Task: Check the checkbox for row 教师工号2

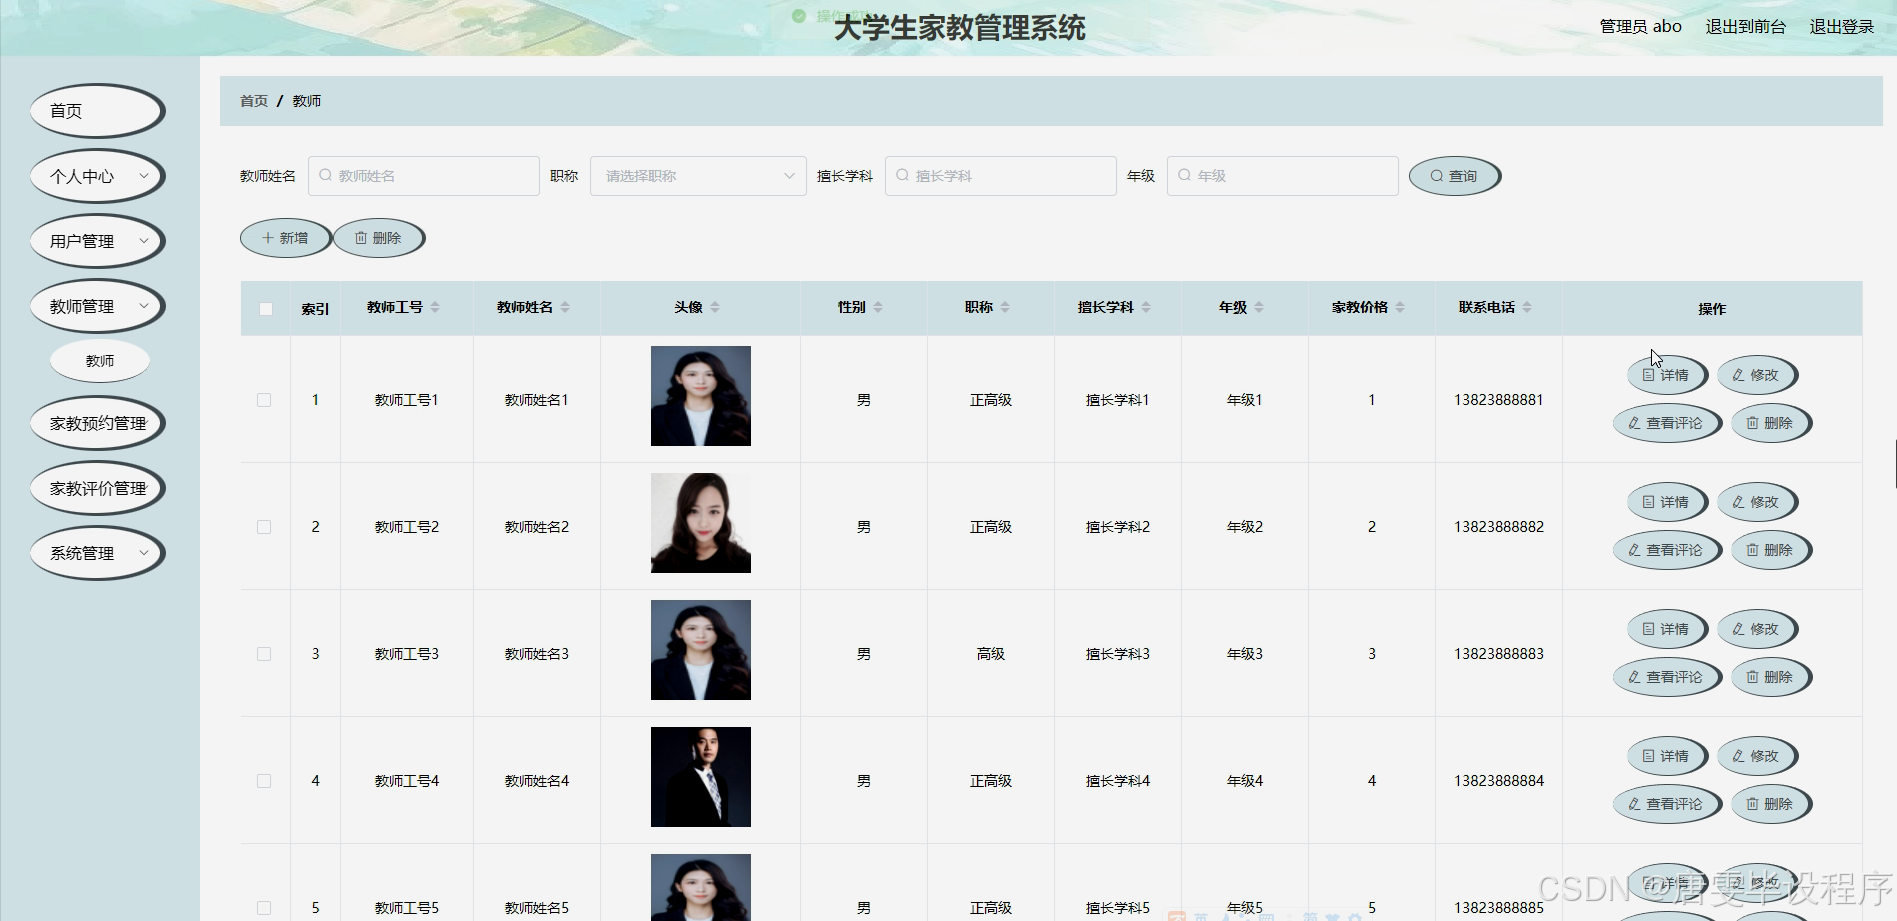Action: (x=264, y=527)
